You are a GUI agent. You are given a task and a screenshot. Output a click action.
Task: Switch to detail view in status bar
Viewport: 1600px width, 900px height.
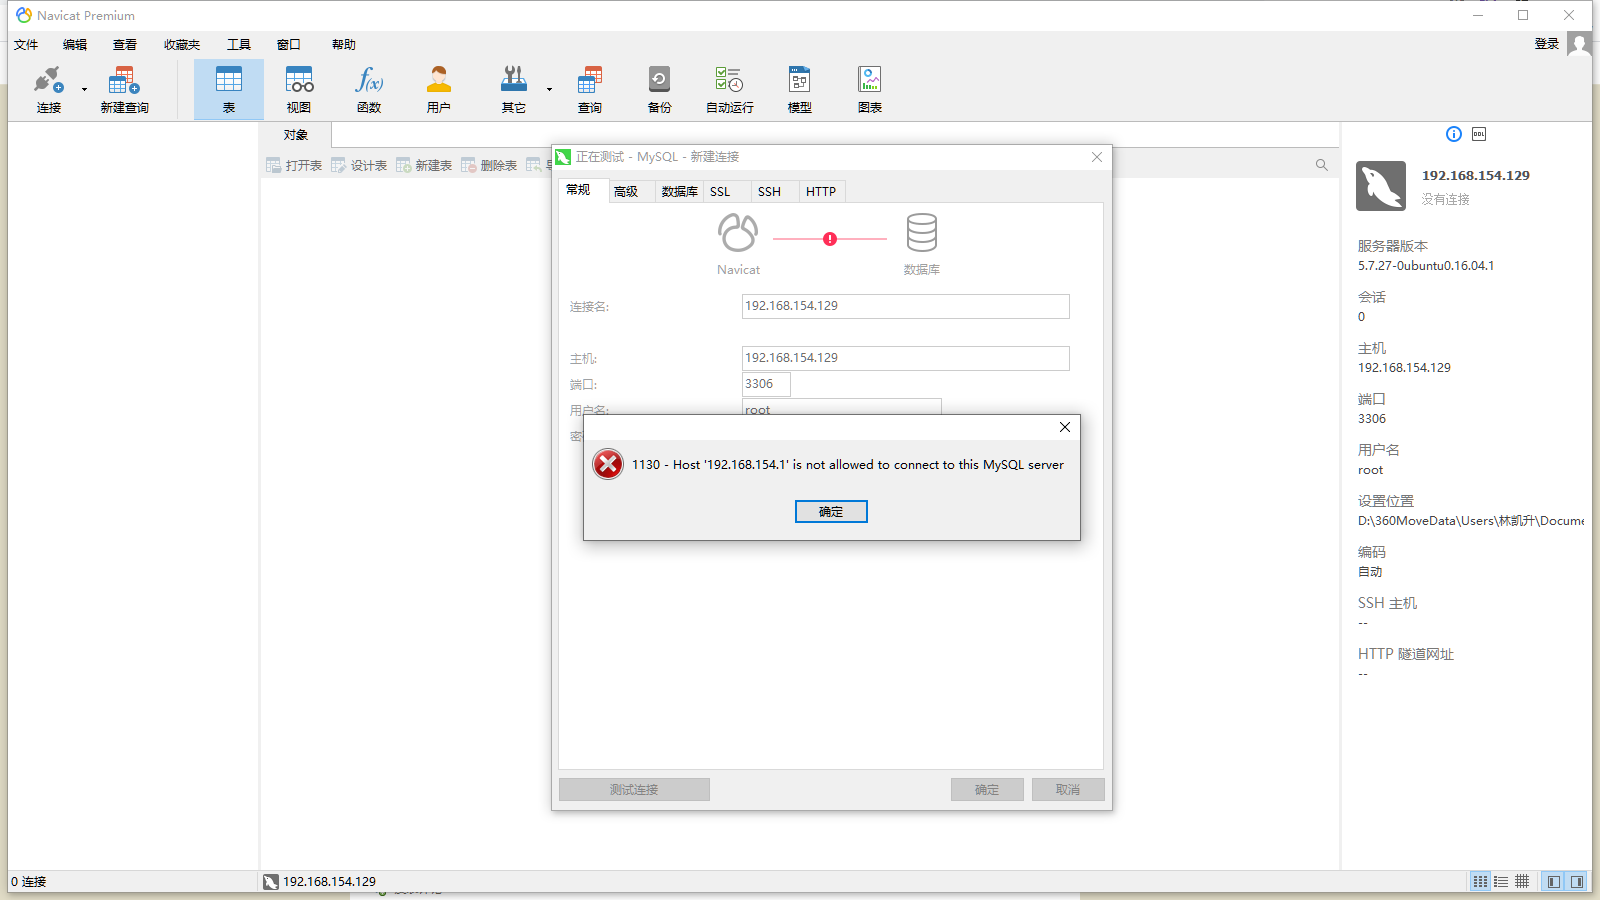pos(1522,882)
